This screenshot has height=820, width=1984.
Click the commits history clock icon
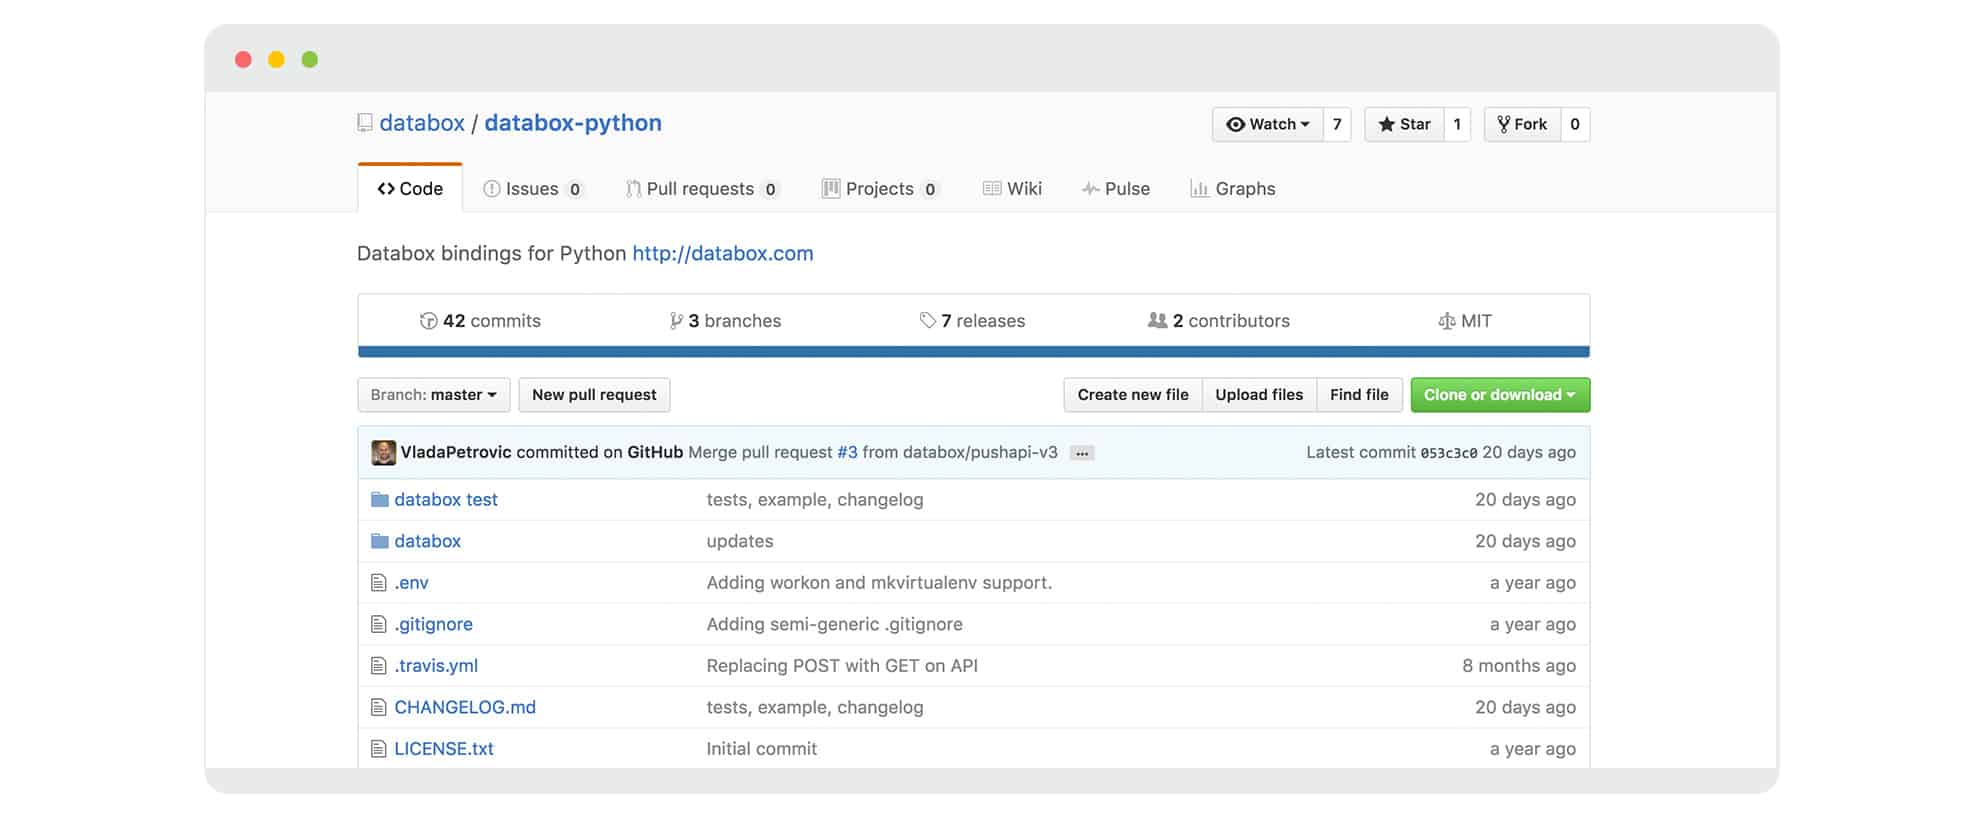point(428,321)
